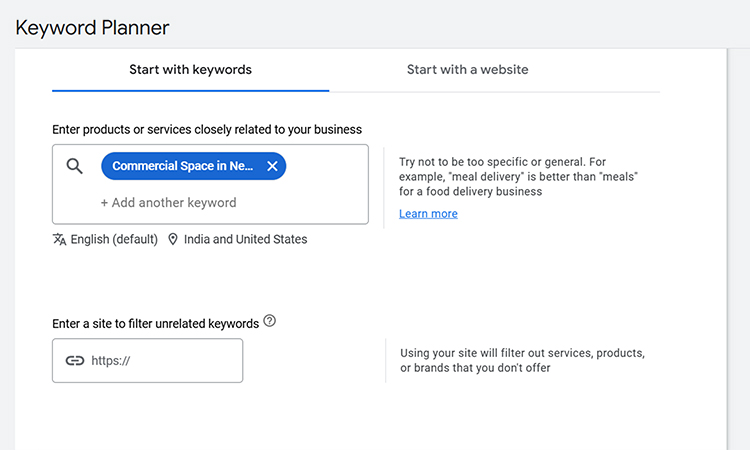
Task: Click the translate language icon
Action: (59, 239)
